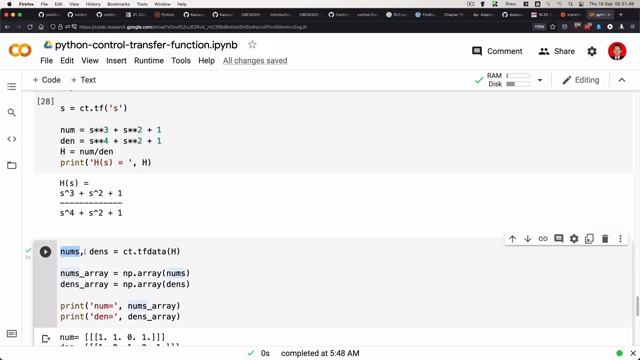
Task: Add a new Code cell
Action: (47, 80)
